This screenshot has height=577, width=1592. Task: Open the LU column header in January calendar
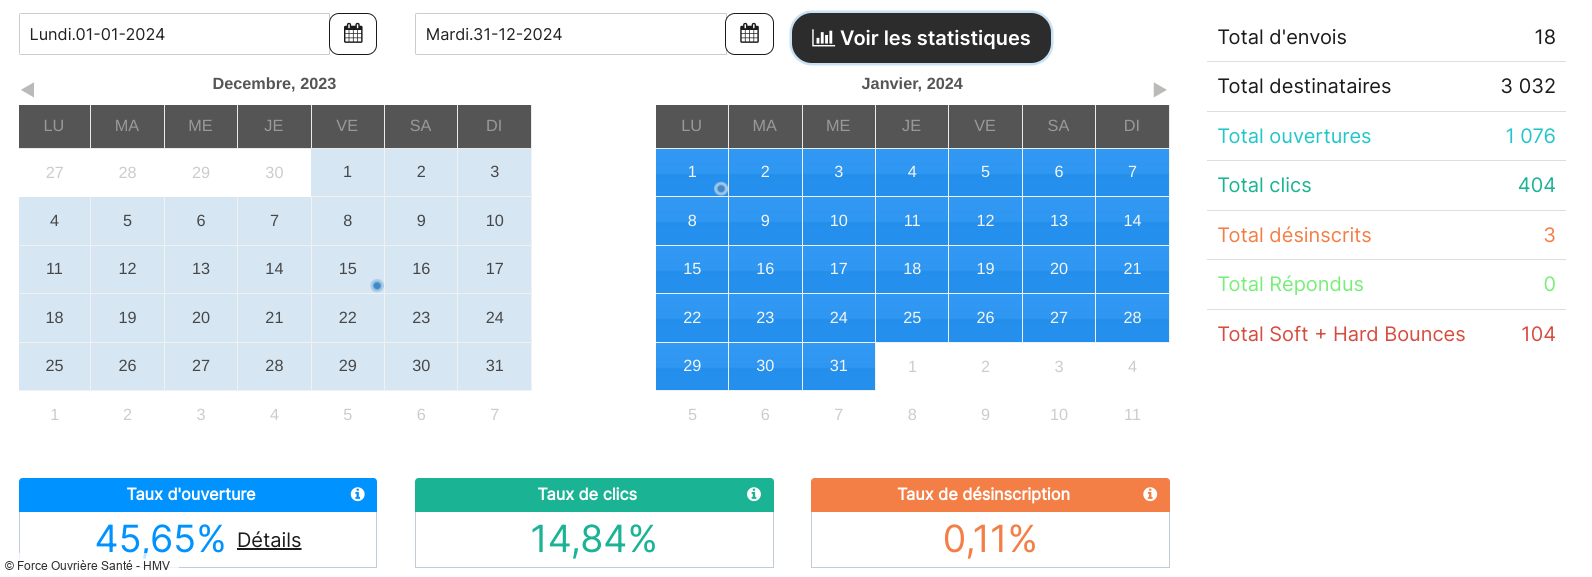pos(691,126)
